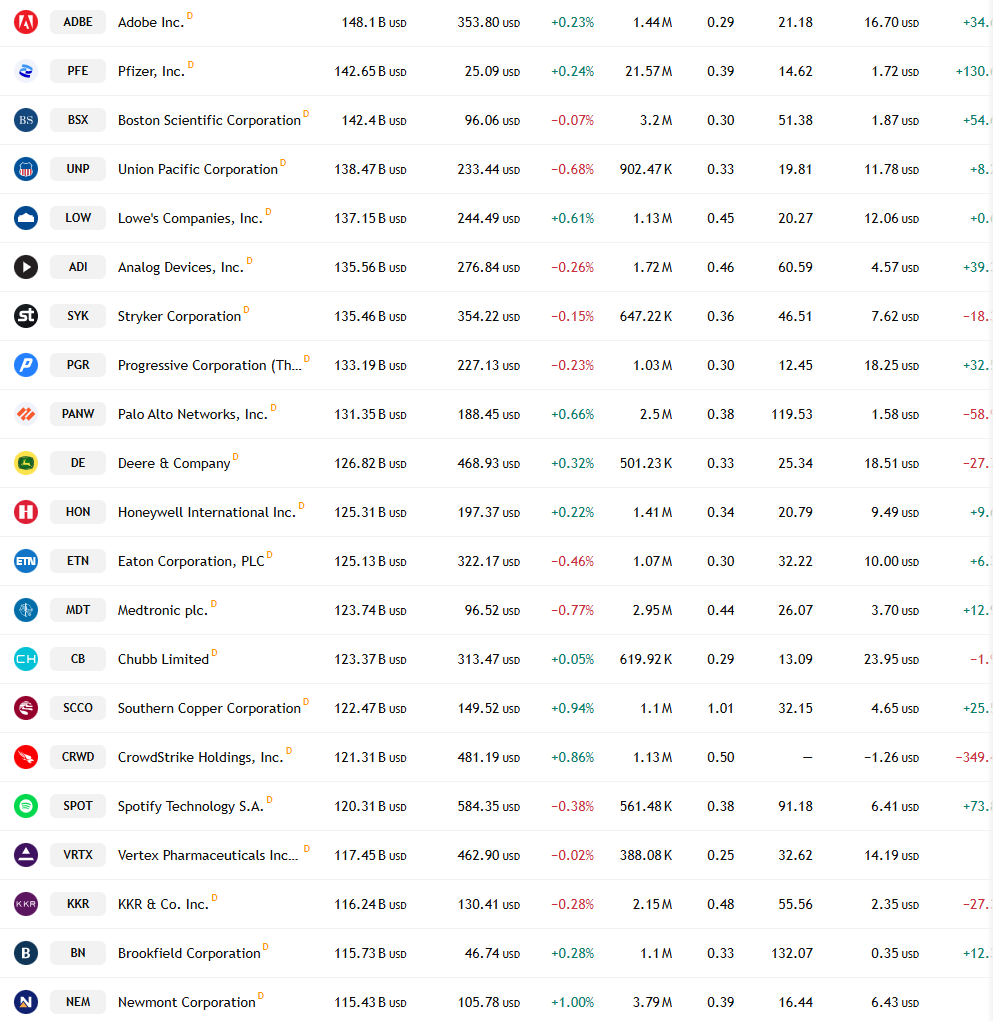Select the BSX ticker badge
The image size is (993, 1021).
click(x=78, y=120)
